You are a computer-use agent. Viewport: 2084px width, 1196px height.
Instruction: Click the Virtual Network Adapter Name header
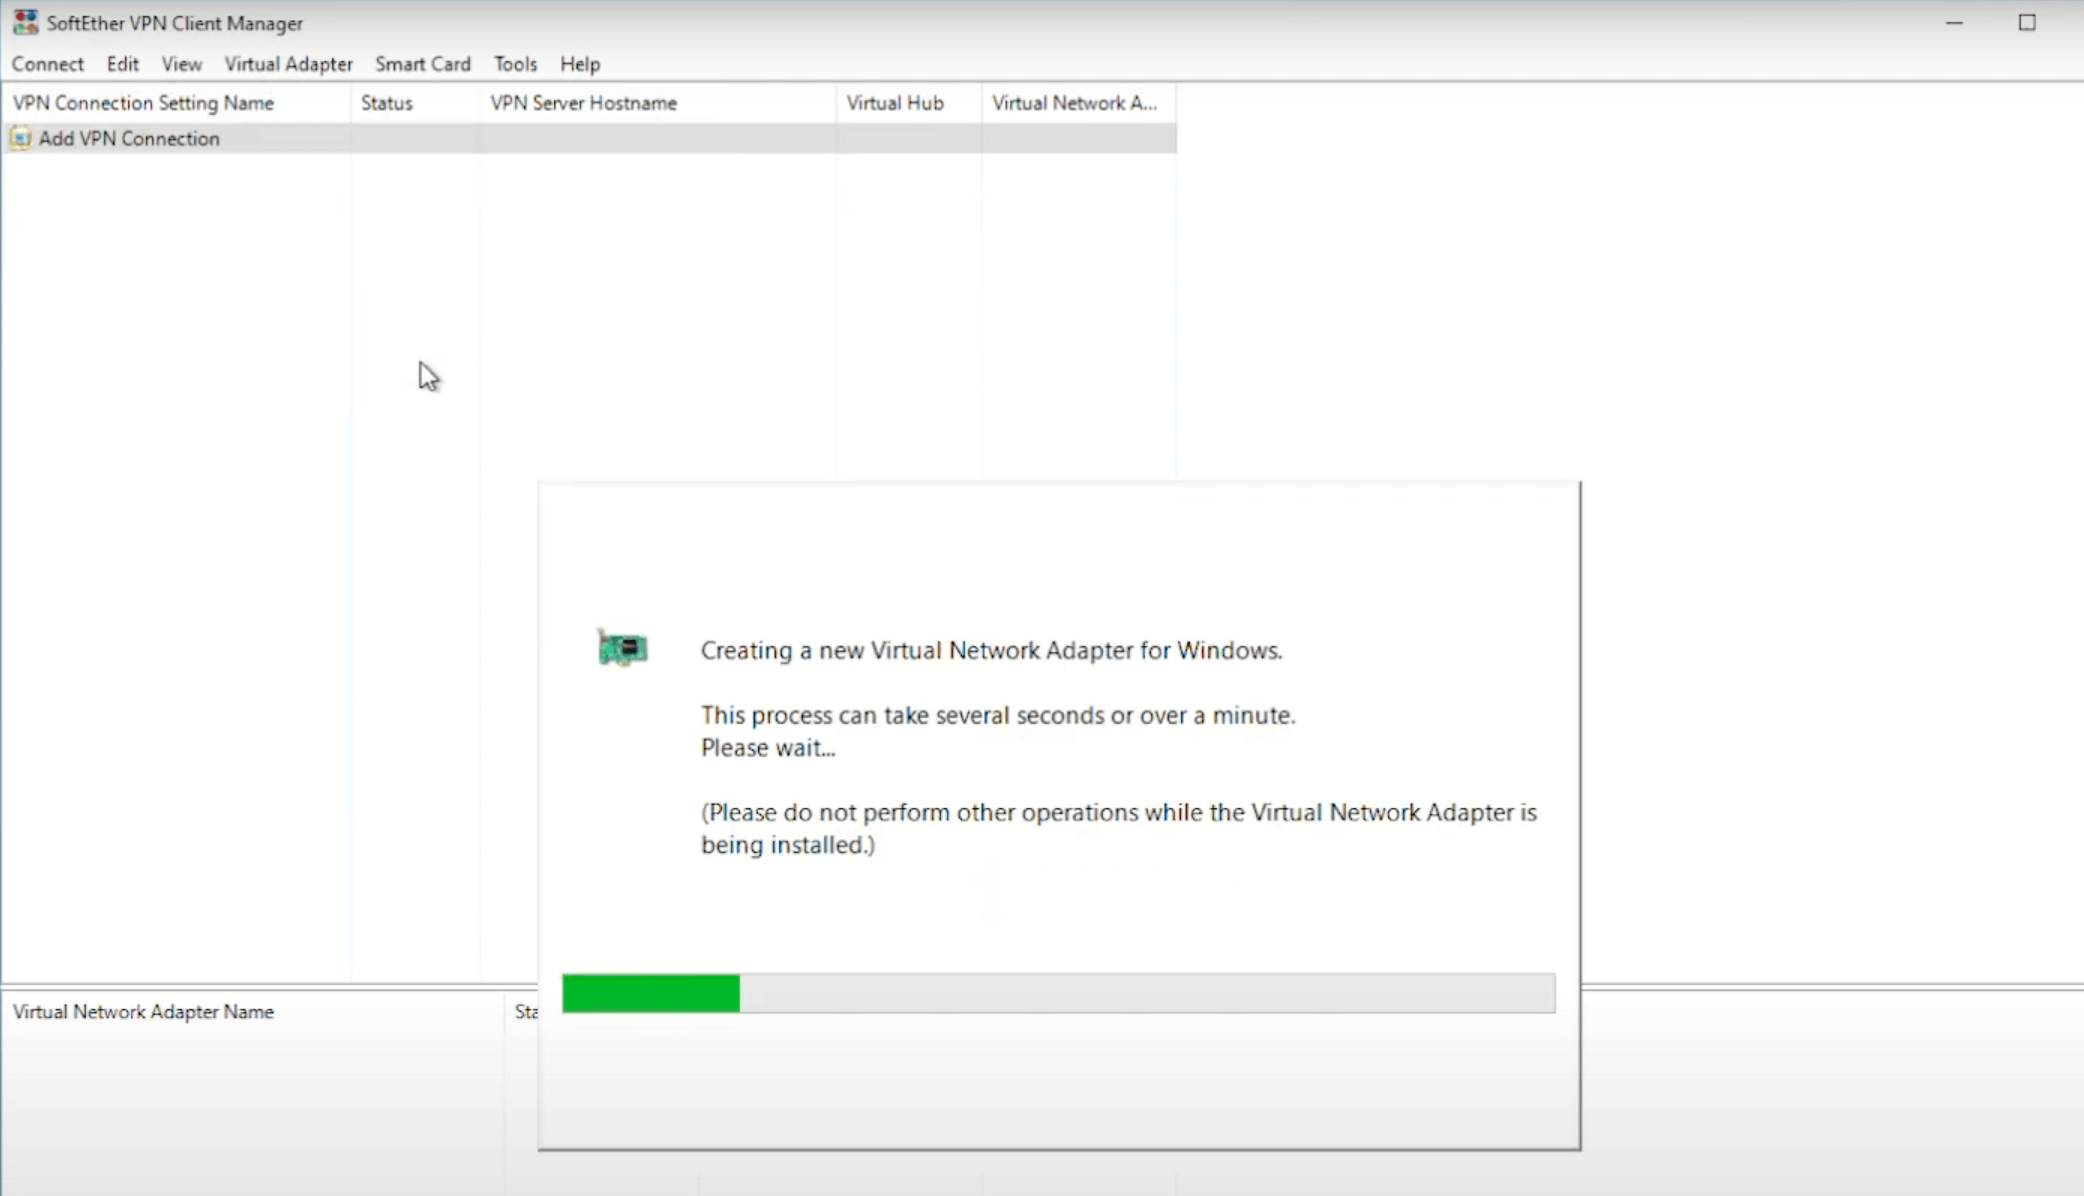pos(142,1011)
